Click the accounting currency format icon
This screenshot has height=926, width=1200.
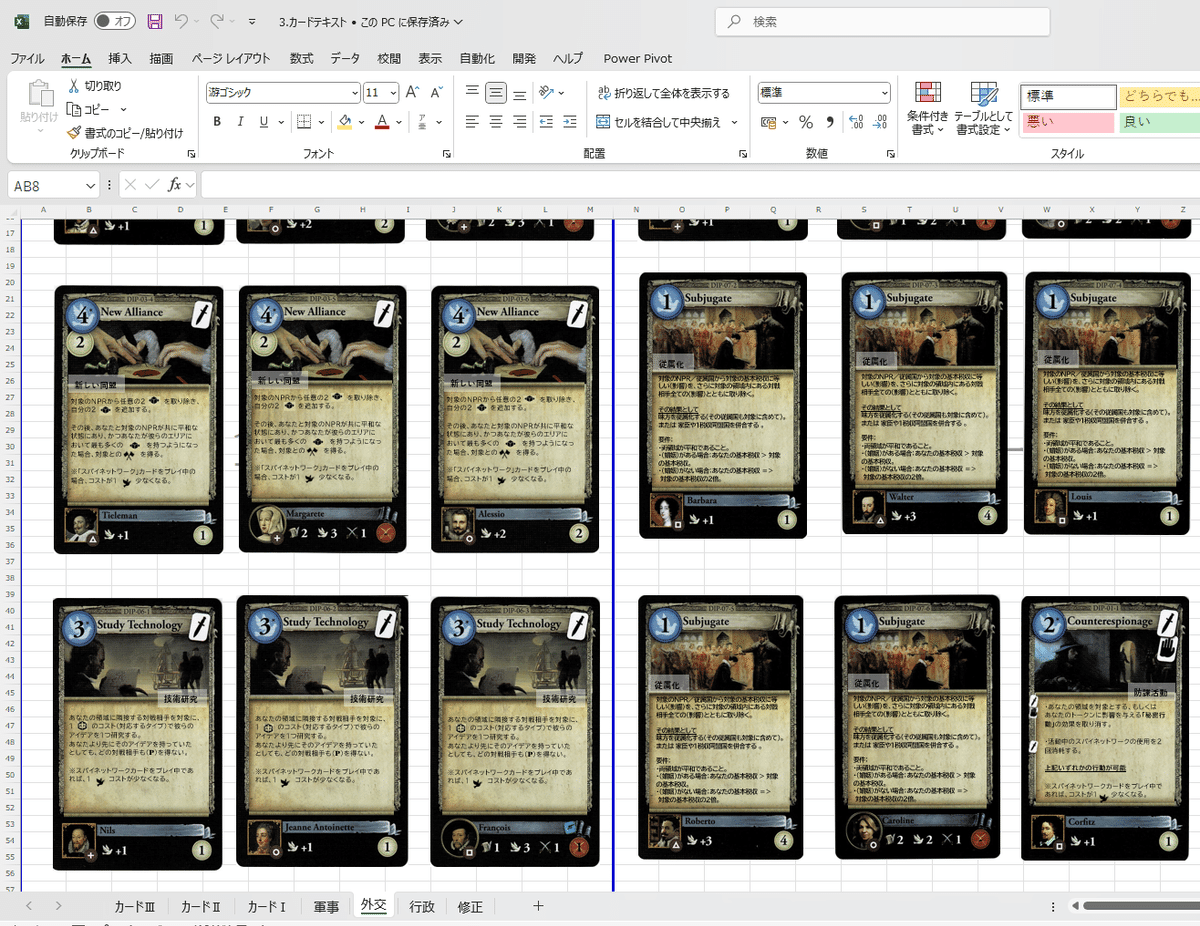pyautogui.click(x=768, y=122)
